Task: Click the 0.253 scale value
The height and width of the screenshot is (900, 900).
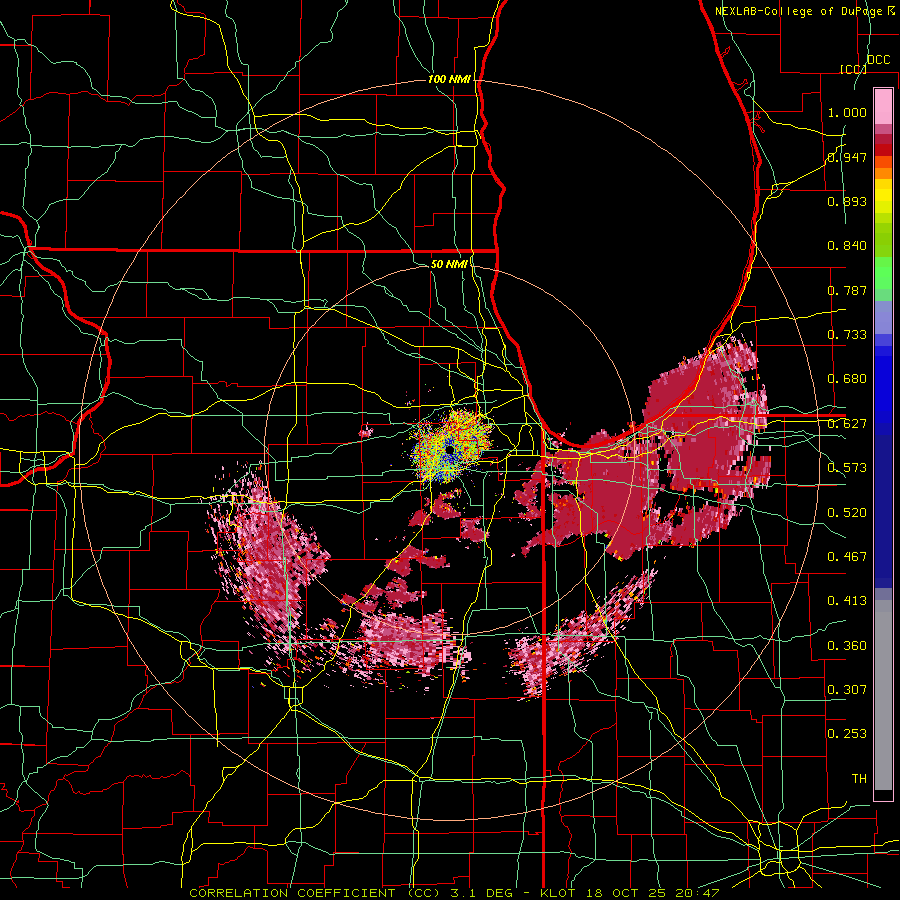Action: (x=847, y=734)
